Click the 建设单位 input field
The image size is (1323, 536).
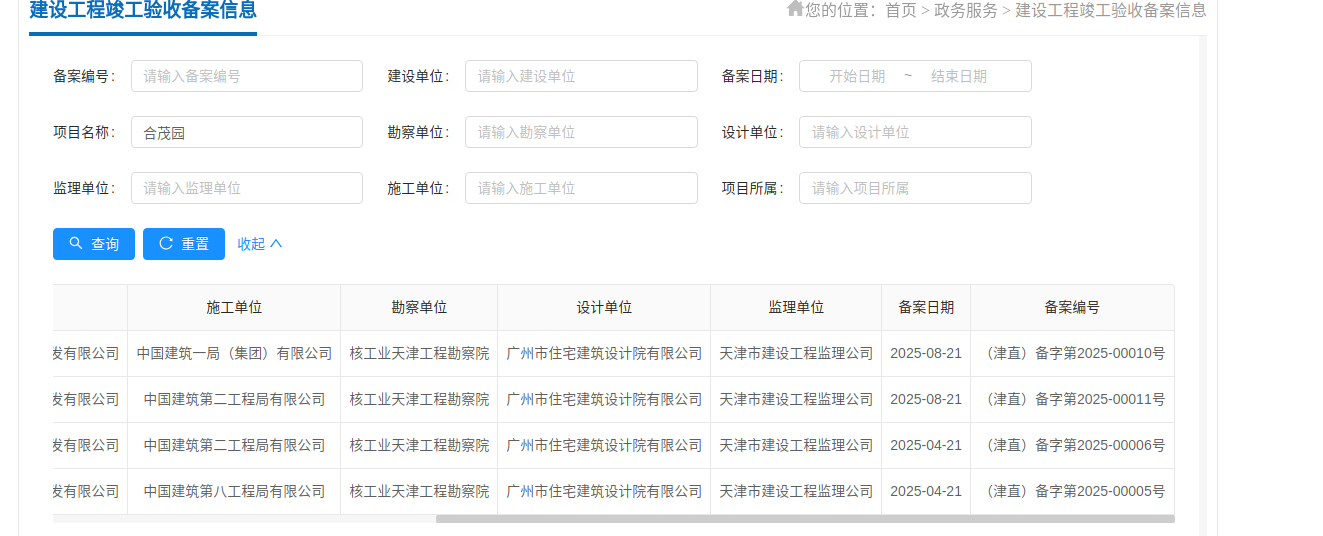click(581, 76)
